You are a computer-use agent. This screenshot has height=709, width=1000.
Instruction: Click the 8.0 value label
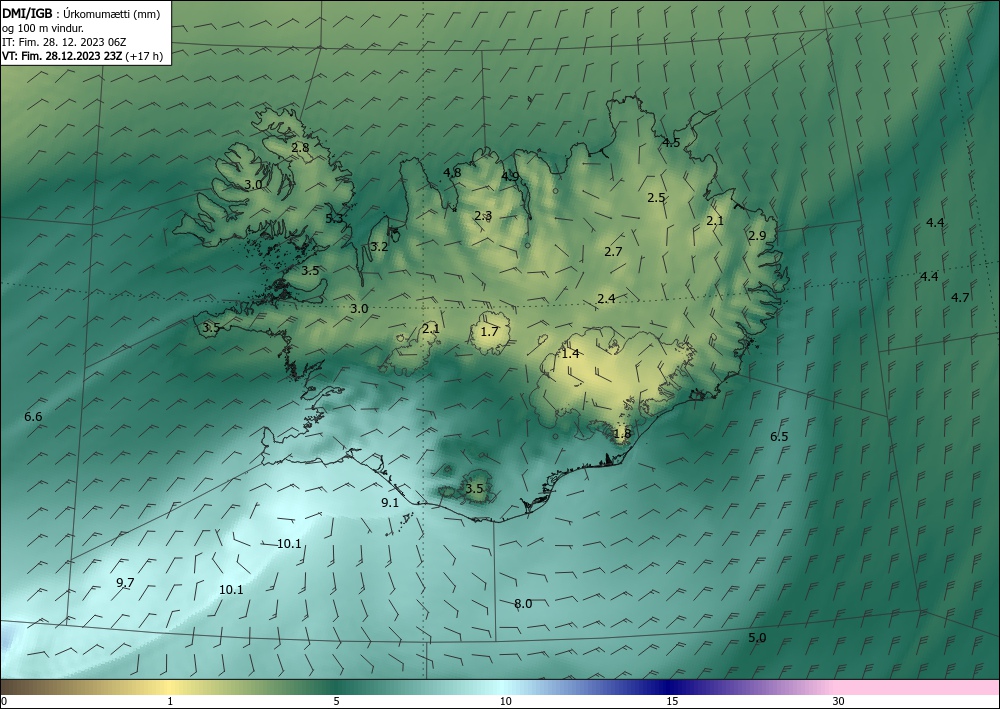[523, 604]
